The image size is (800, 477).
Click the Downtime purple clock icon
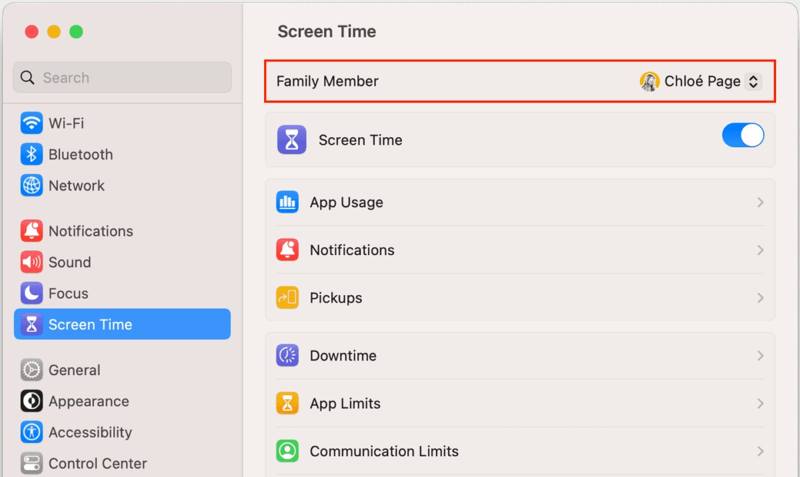tap(287, 355)
